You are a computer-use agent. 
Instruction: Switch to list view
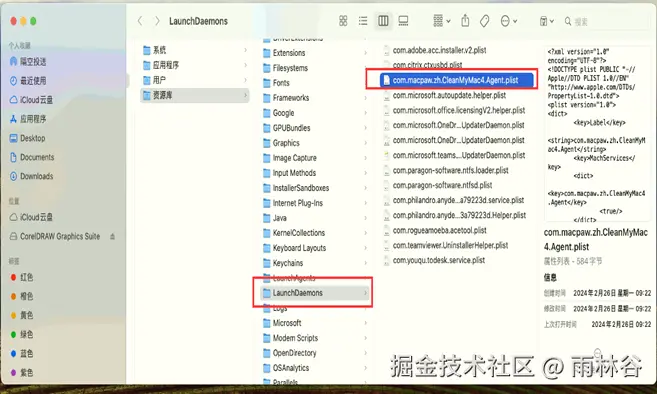pos(363,21)
